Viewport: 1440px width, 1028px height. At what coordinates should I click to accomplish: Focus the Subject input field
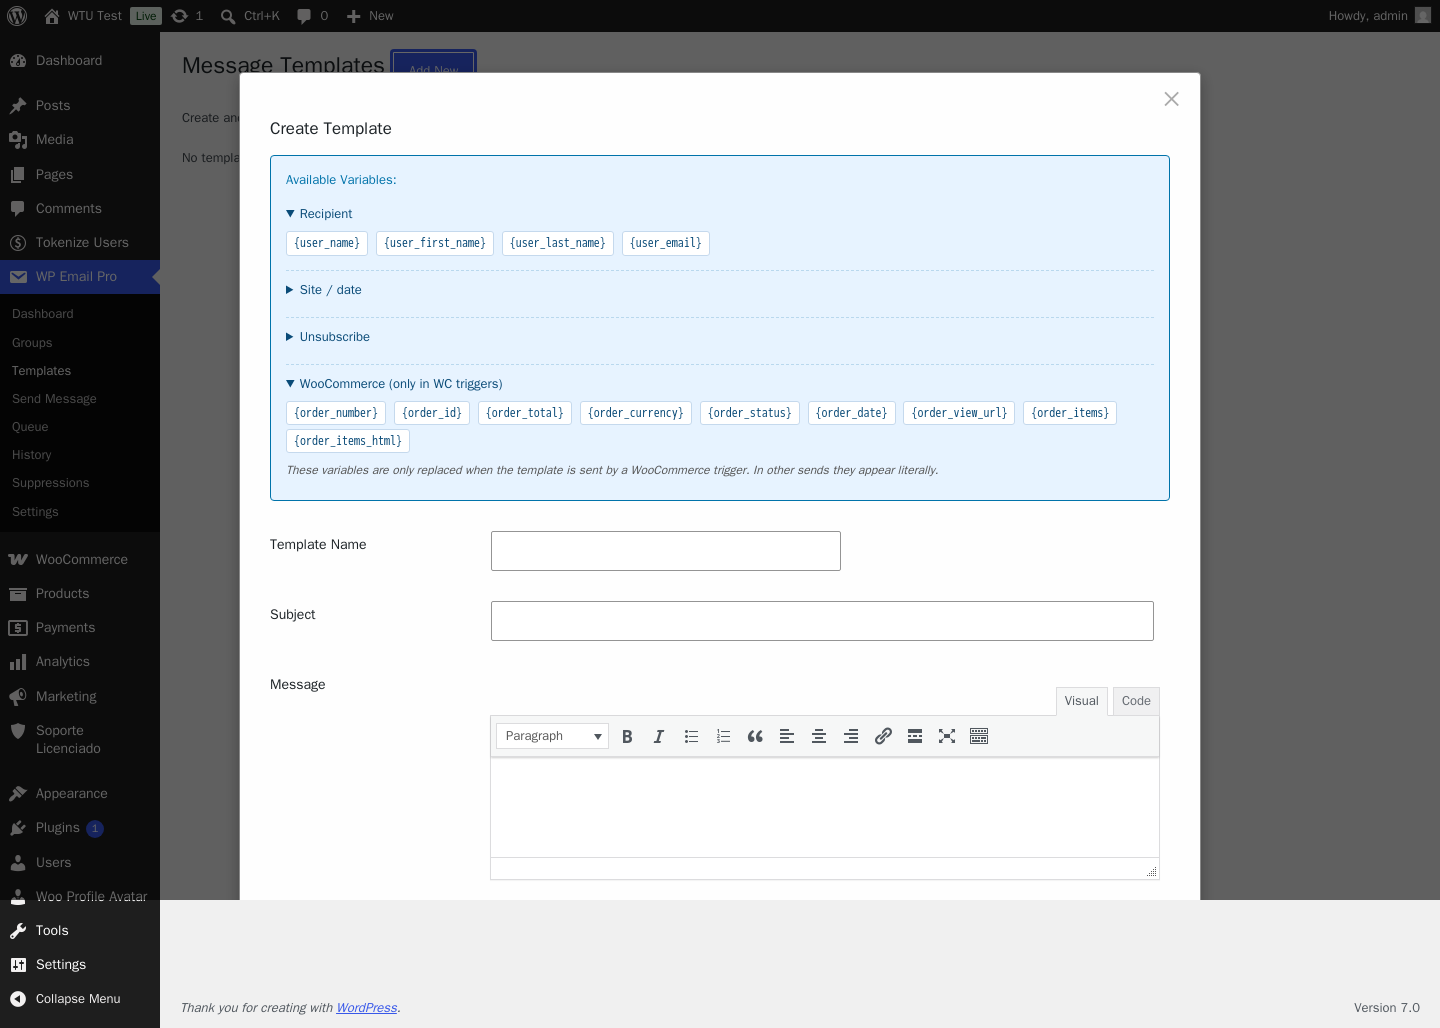pyautogui.click(x=822, y=621)
